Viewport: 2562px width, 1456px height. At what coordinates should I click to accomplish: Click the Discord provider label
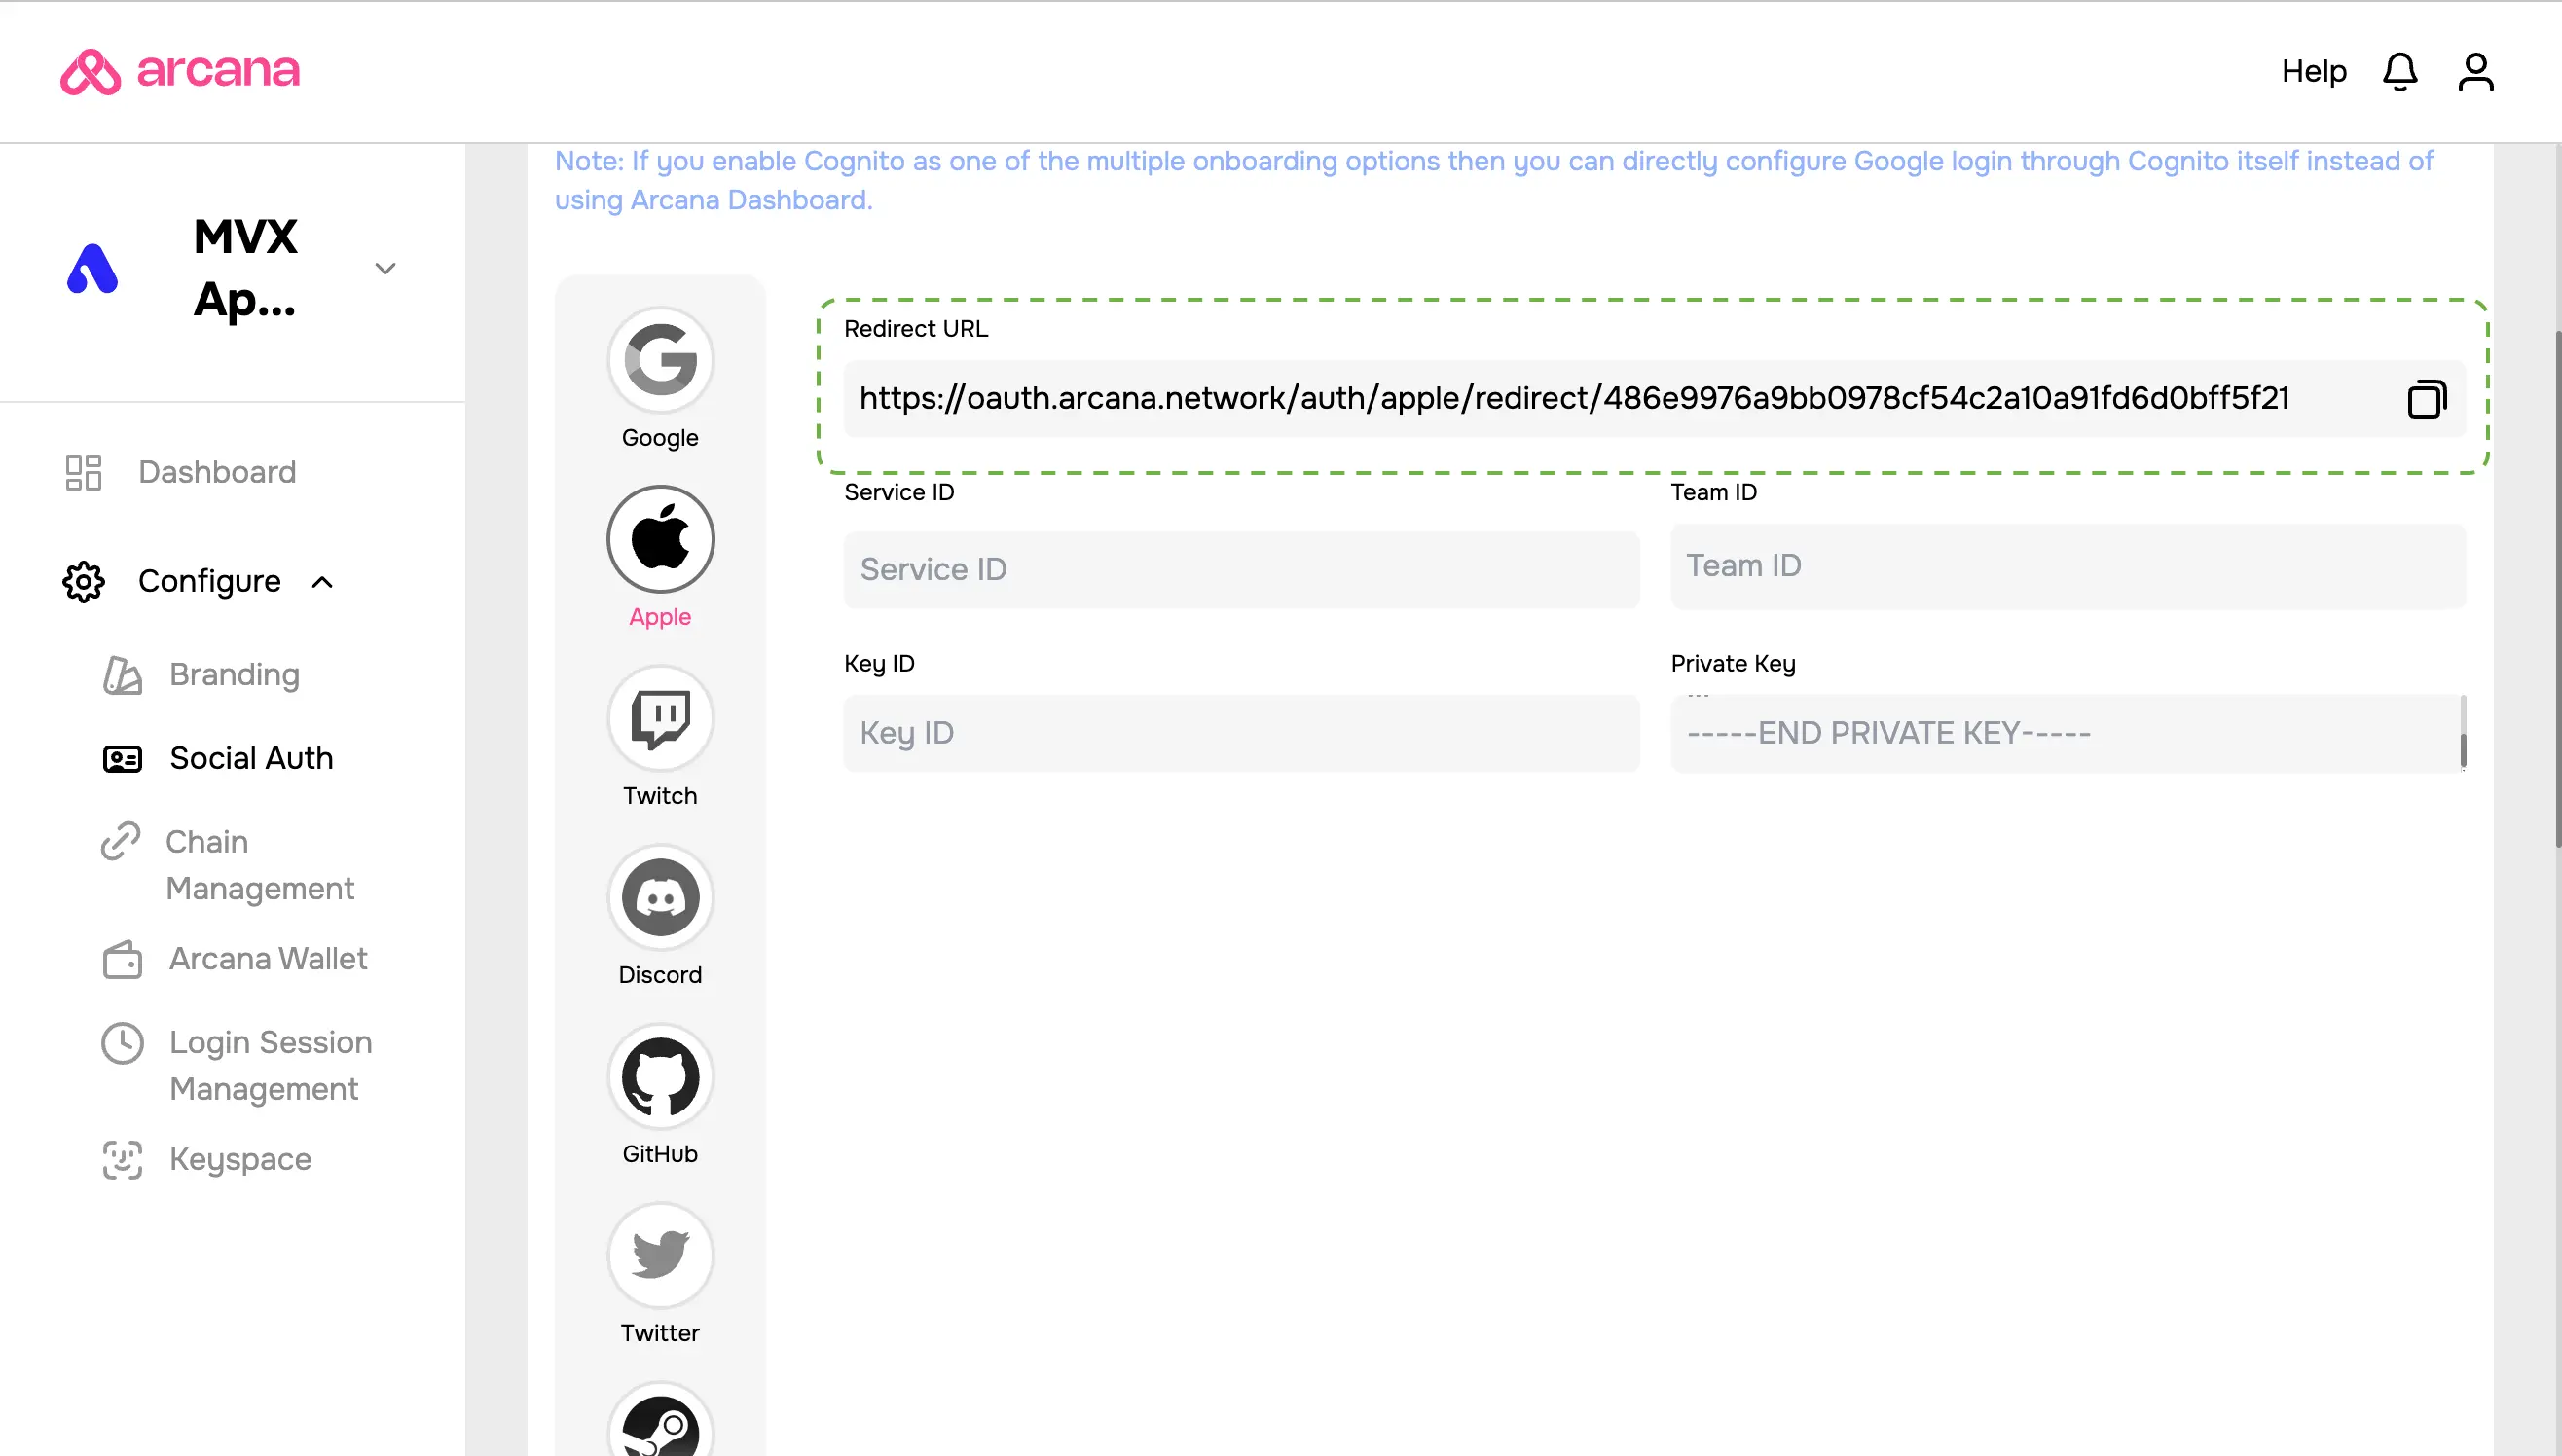660,975
